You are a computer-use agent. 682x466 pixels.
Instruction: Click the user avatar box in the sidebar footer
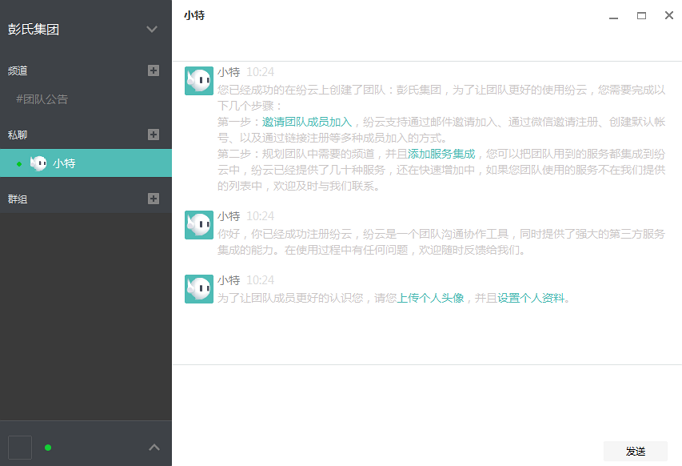(20, 447)
